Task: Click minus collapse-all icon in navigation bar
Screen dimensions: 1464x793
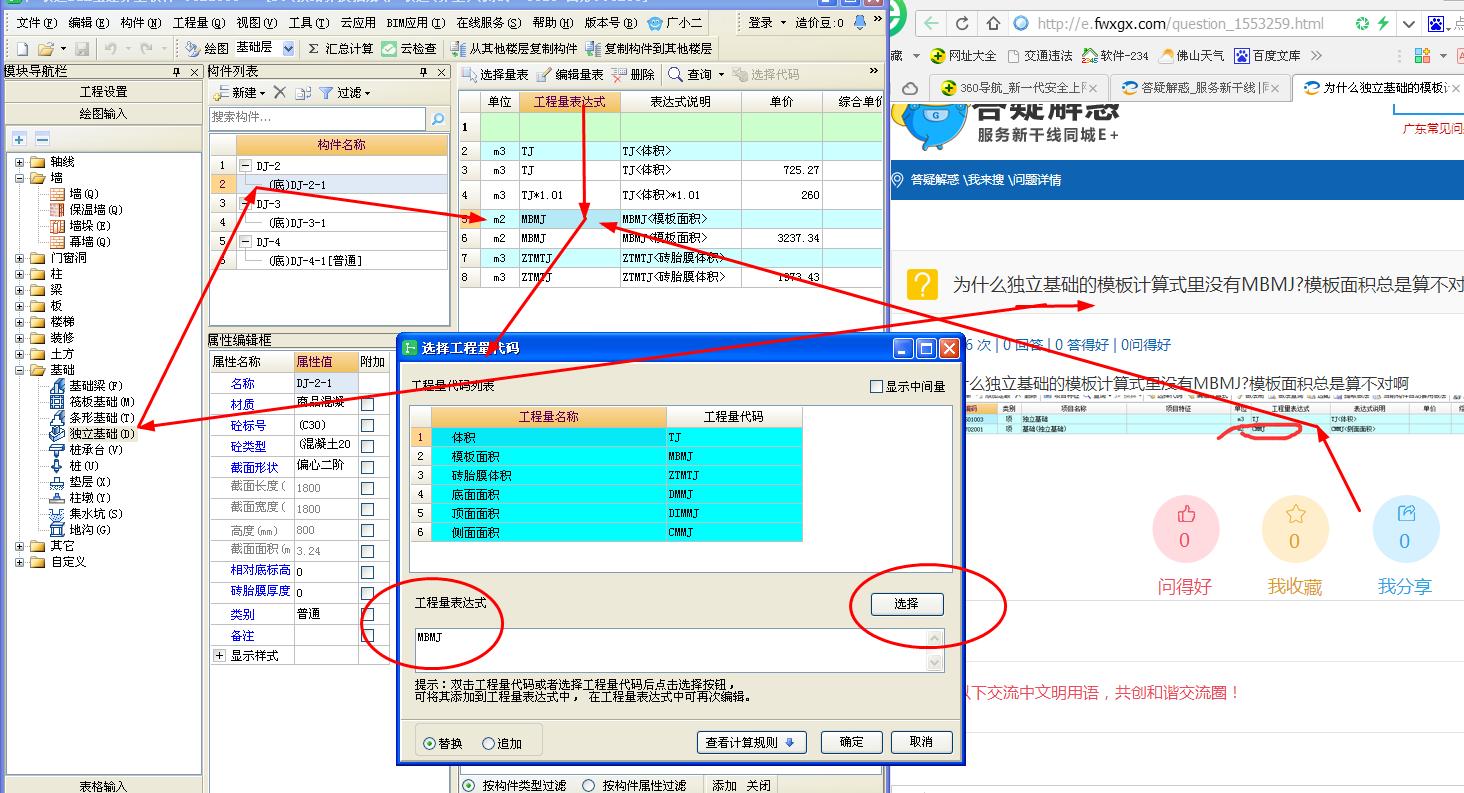Action: [42, 139]
